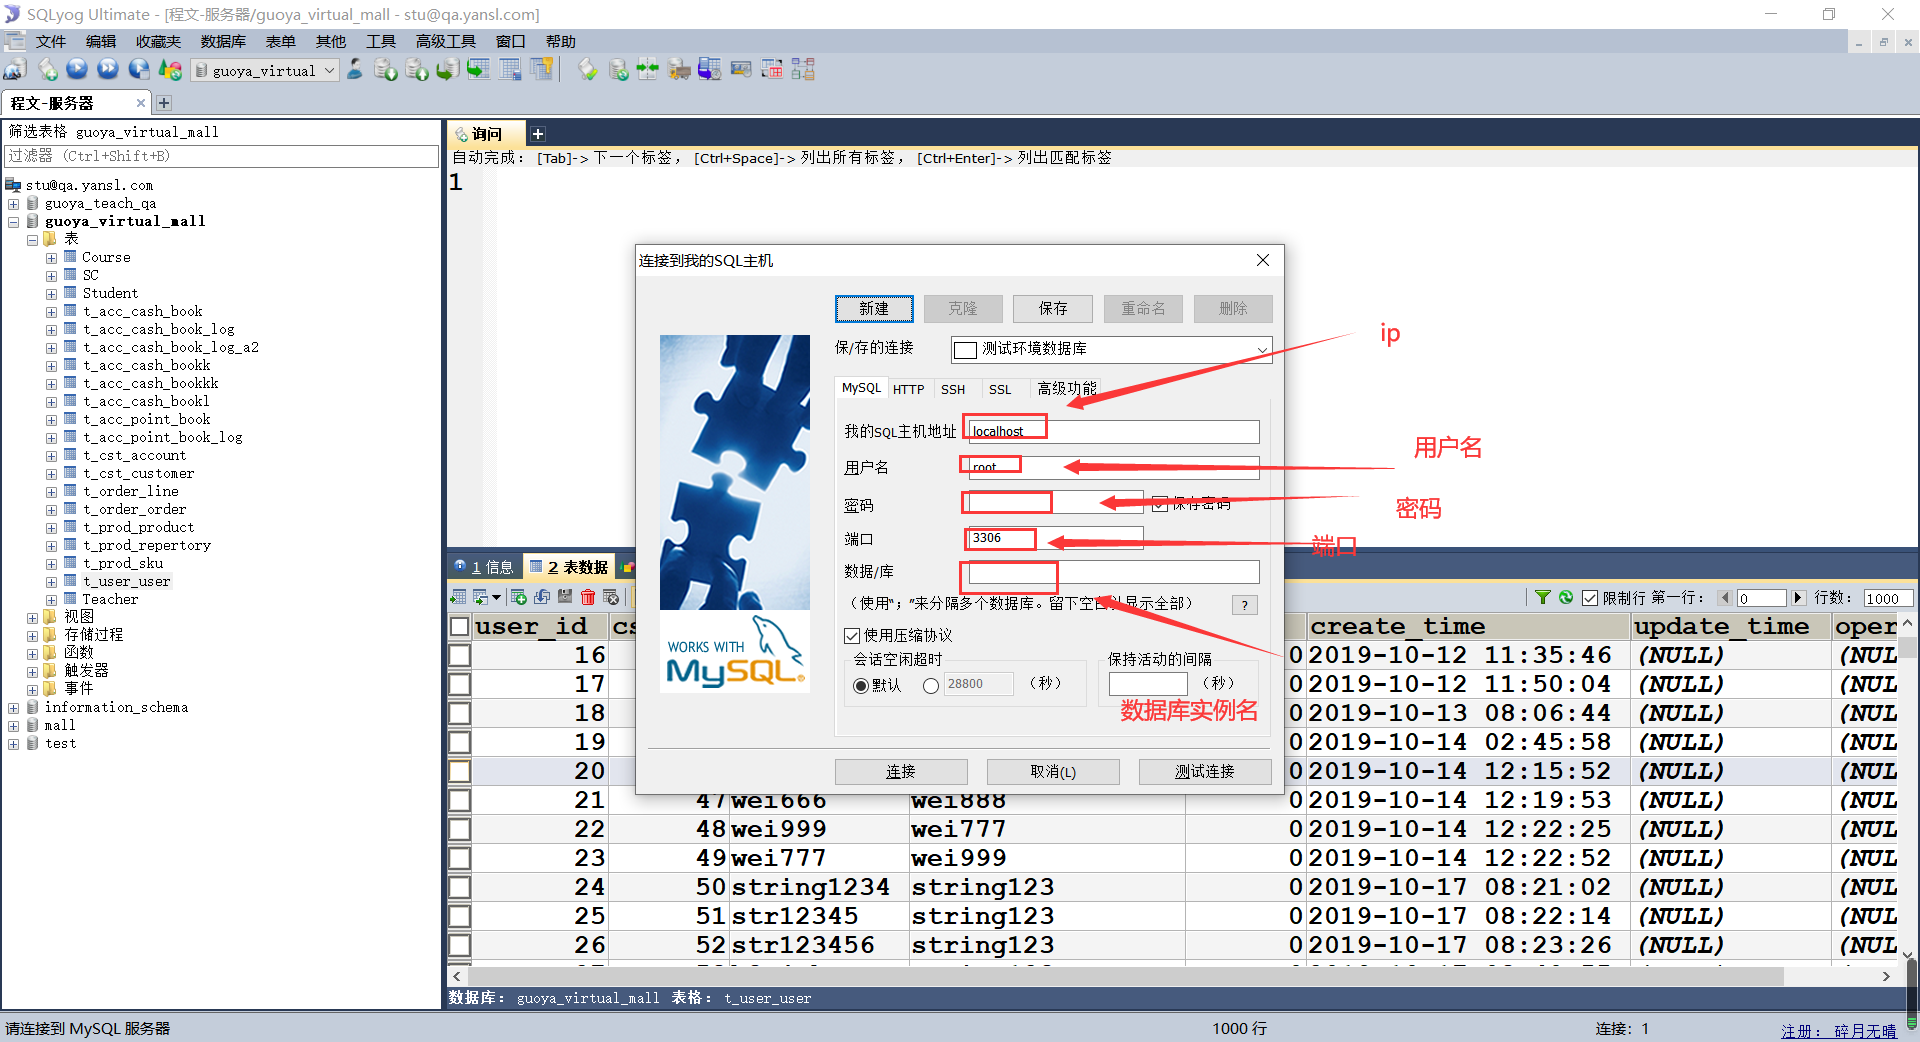Click the duplicate row icon
1920x1042 pixels.
(x=542, y=597)
